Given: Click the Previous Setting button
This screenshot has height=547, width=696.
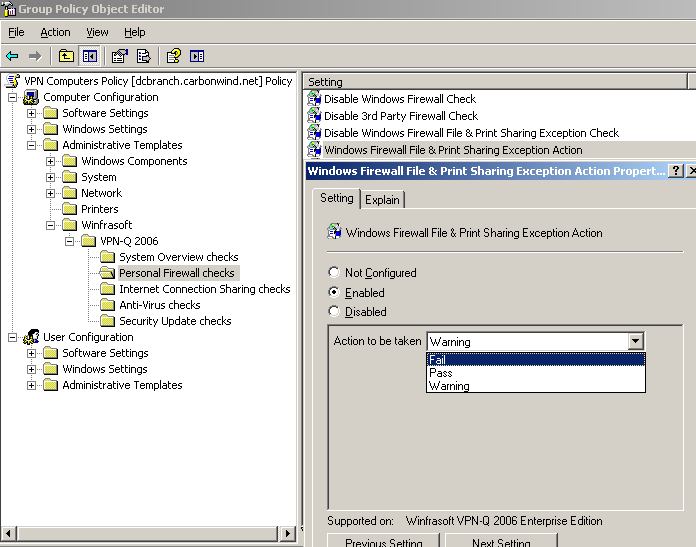Looking at the screenshot, I should pyautogui.click(x=384, y=542).
